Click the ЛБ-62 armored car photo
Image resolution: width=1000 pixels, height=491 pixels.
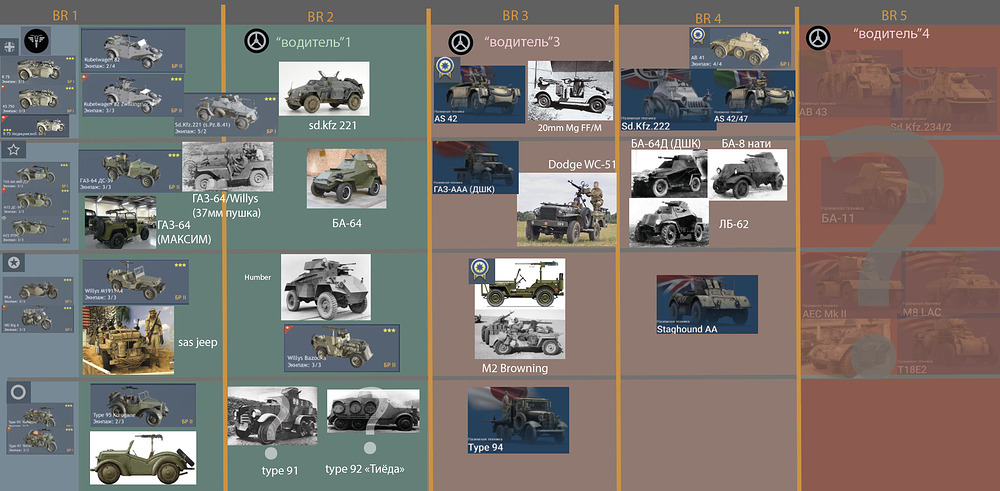668,223
